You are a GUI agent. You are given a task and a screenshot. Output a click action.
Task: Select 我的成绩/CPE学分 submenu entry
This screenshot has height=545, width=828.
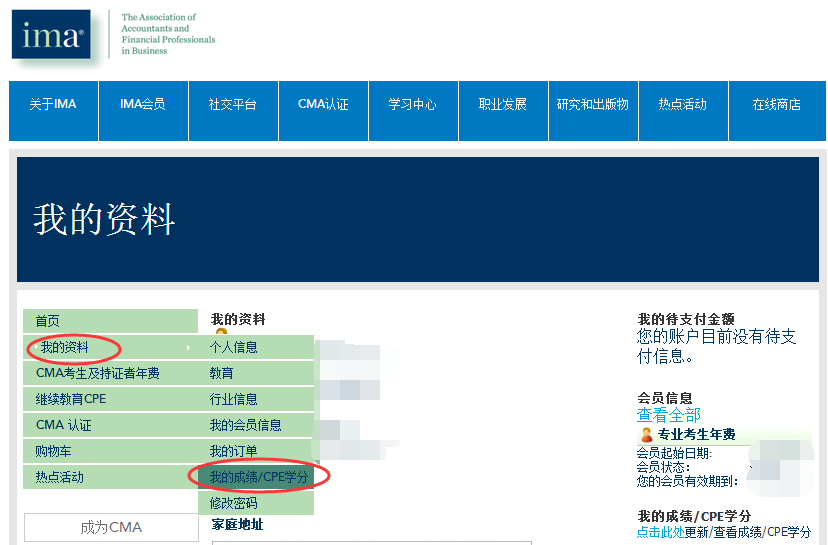pyautogui.click(x=256, y=477)
